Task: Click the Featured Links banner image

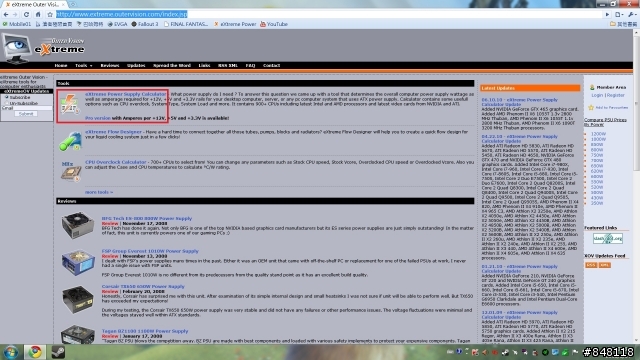Action: pyautogui.click(x=607, y=238)
